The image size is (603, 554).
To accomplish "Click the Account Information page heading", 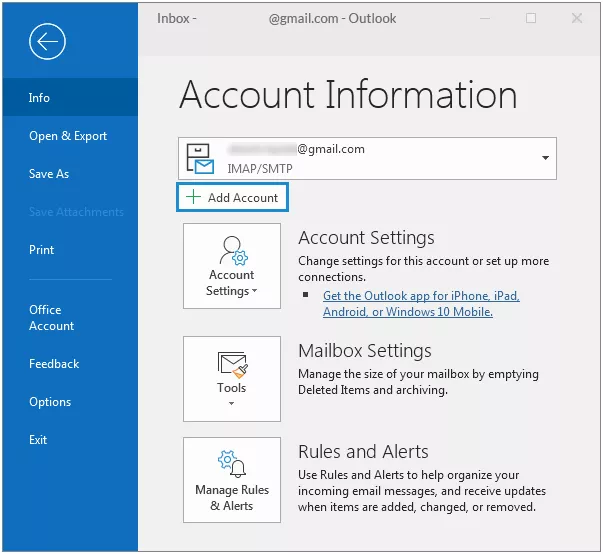I will pyautogui.click(x=348, y=95).
